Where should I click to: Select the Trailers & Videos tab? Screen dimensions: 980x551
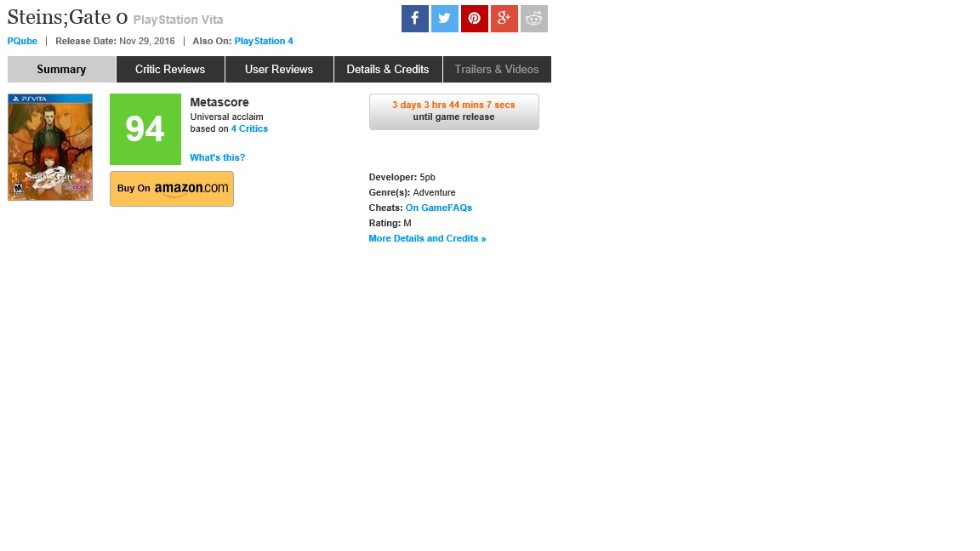coord(496,69)
